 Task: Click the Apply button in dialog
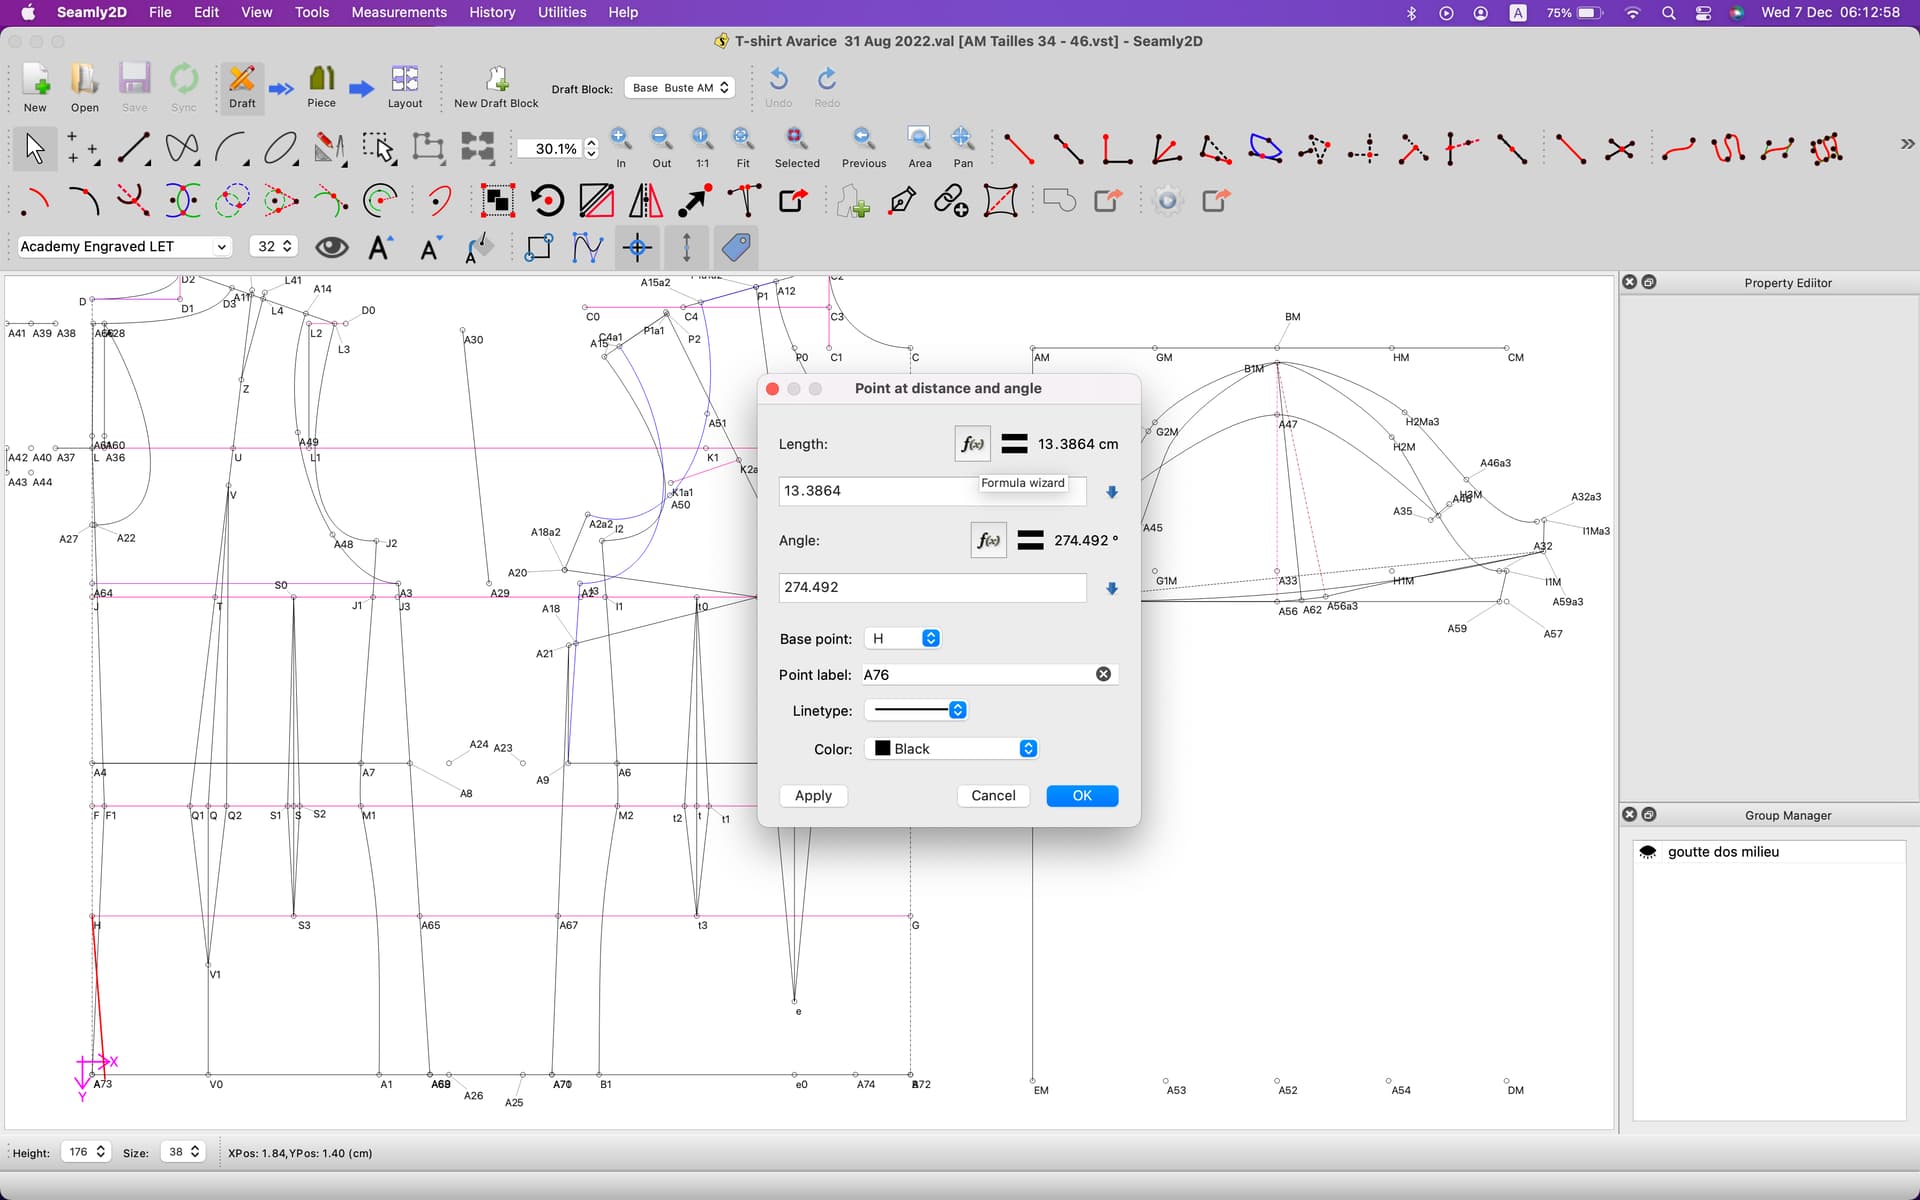coord(813,796)
